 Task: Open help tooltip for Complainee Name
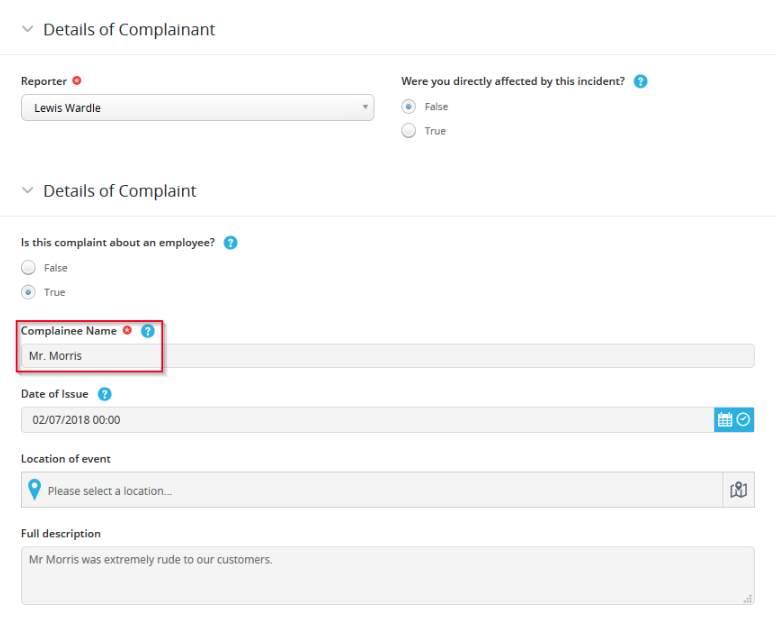[x=147, y=331]
